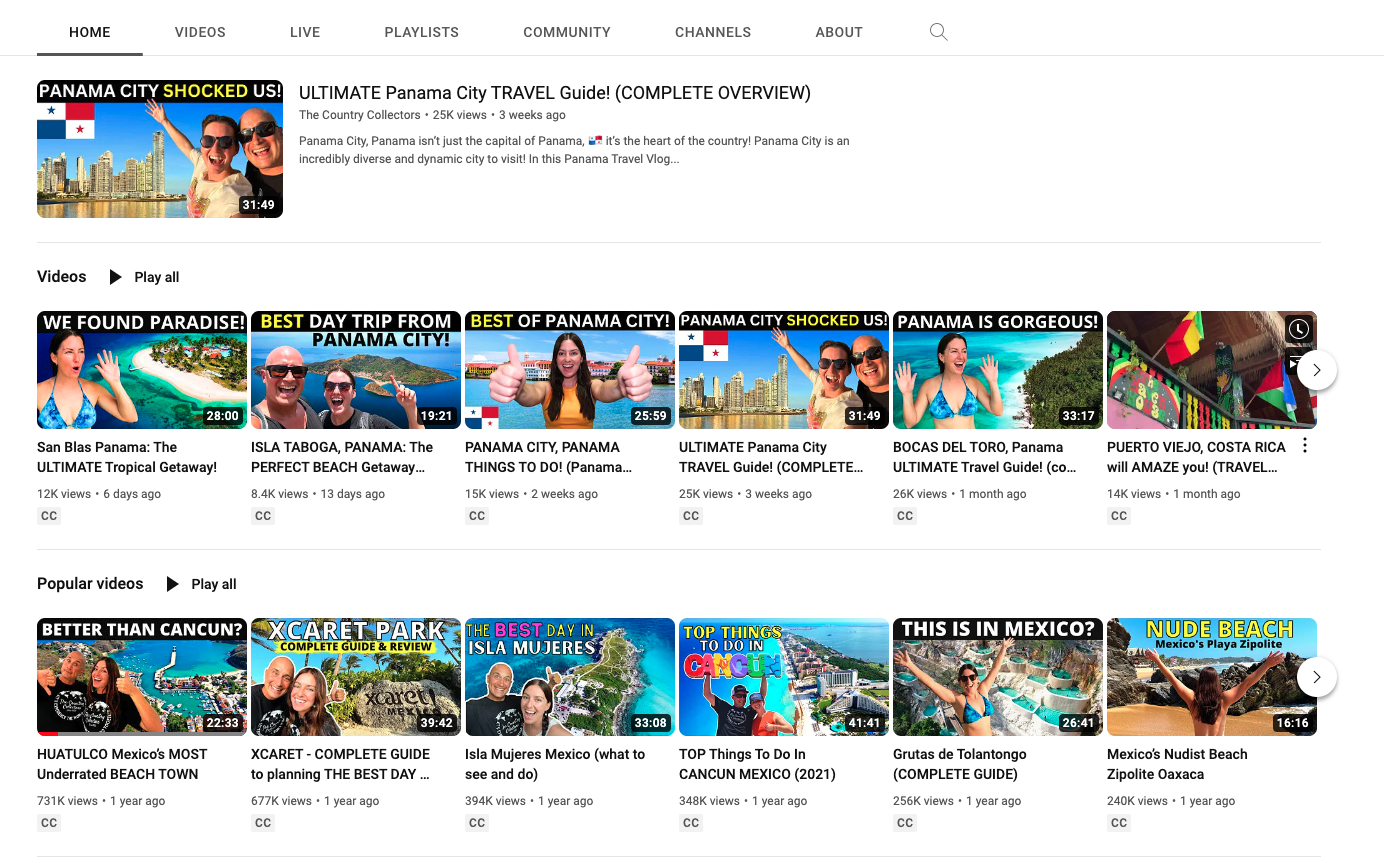
Task: Open Isla Mujeres Mexico video title
Action: pyautogui.click(x=555, y=764)
